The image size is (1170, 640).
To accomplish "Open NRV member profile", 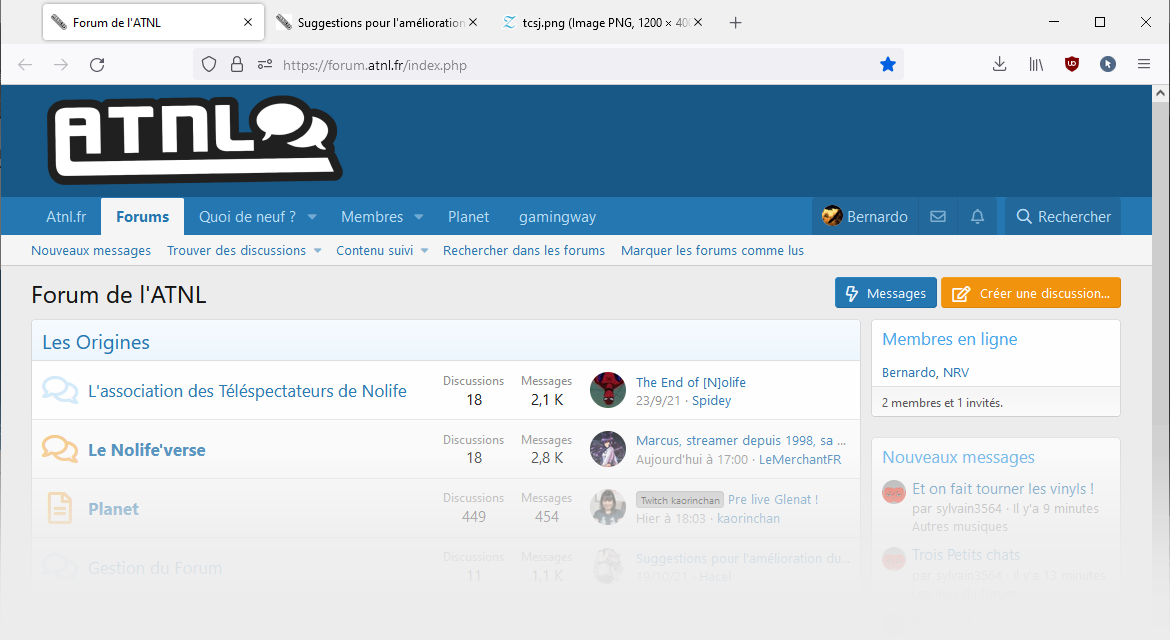I will [x=956, y=372].
